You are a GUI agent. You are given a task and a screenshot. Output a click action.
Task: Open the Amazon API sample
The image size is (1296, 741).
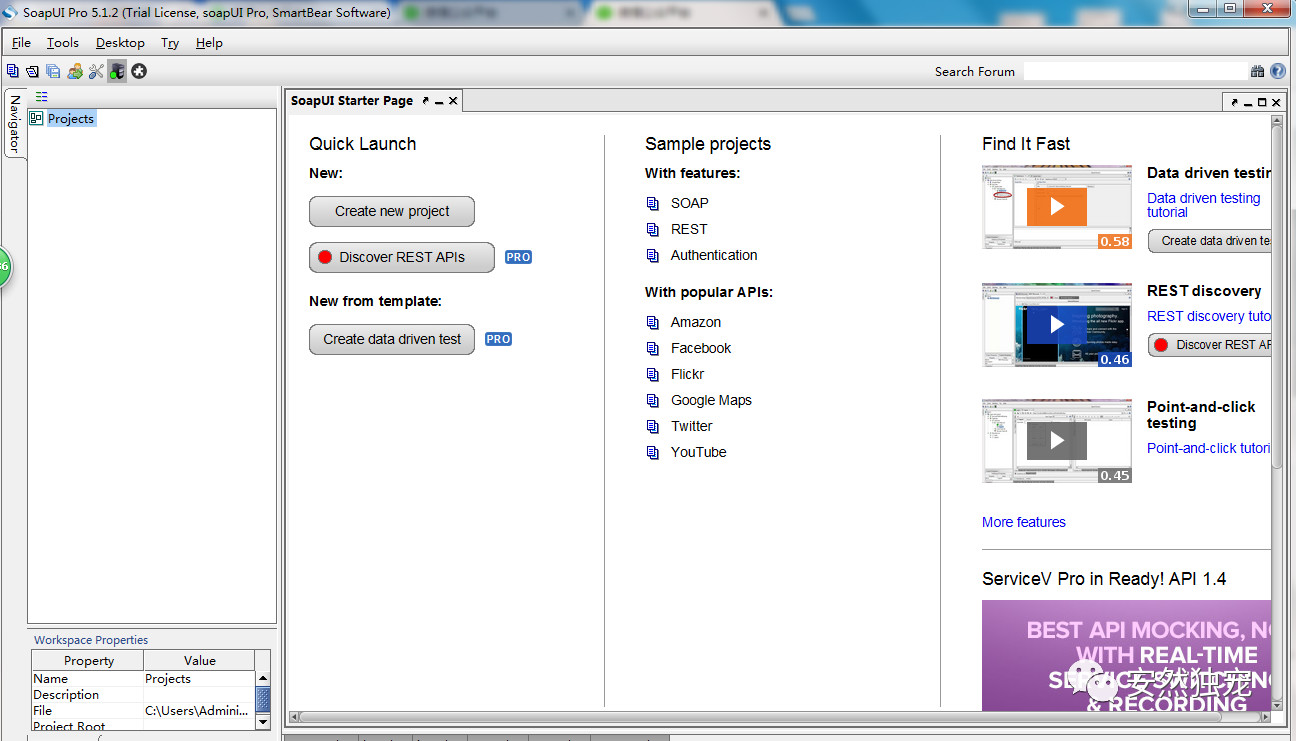pyautogui.click(x=696, y=322)
